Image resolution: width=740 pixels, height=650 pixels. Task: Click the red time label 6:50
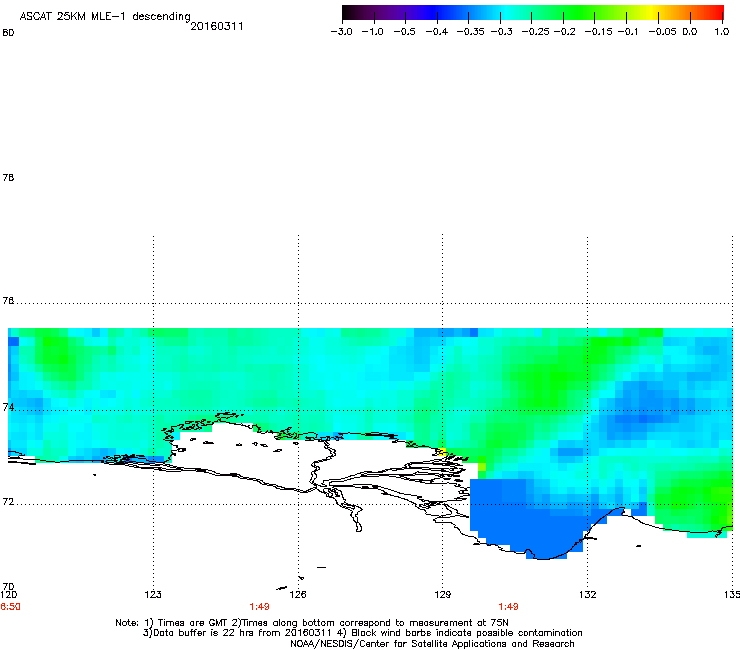click(10, 607)
